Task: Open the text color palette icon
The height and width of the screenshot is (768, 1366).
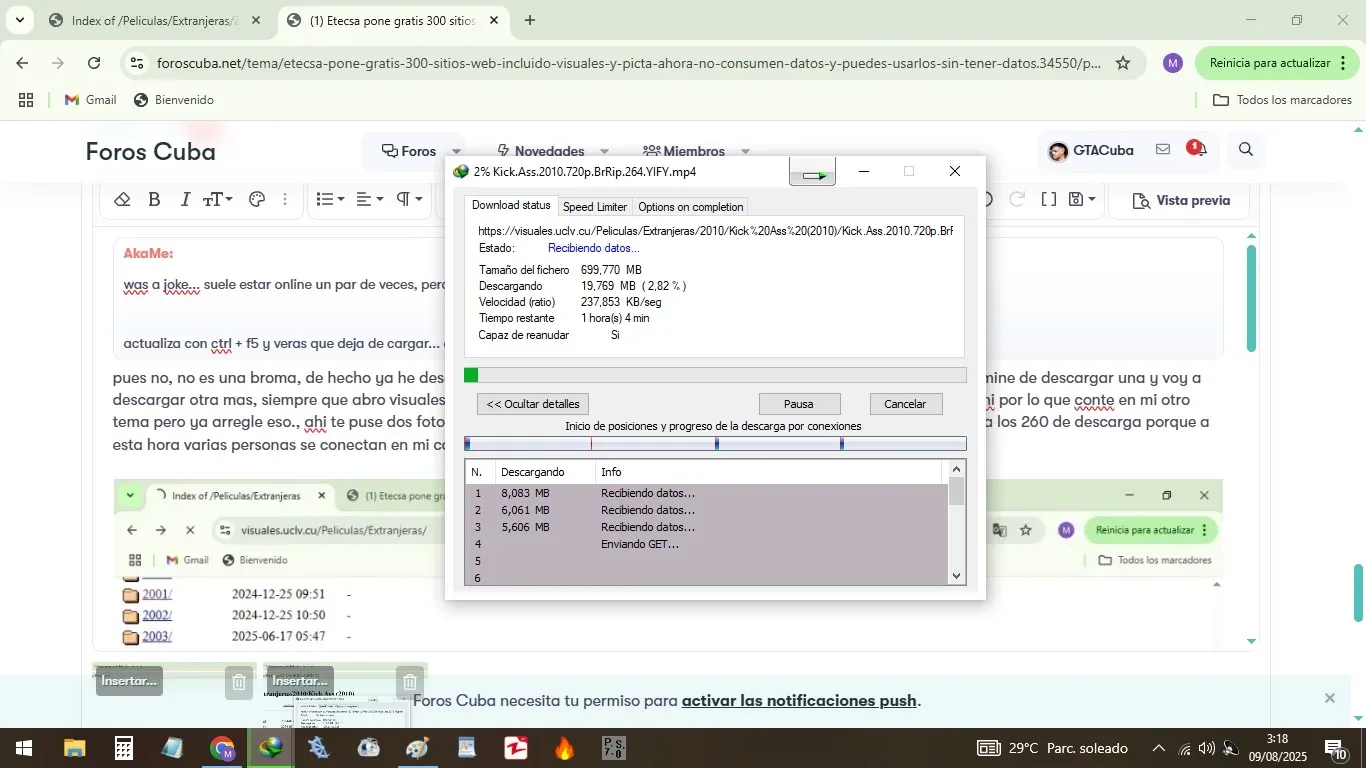Action: (257, 200)
